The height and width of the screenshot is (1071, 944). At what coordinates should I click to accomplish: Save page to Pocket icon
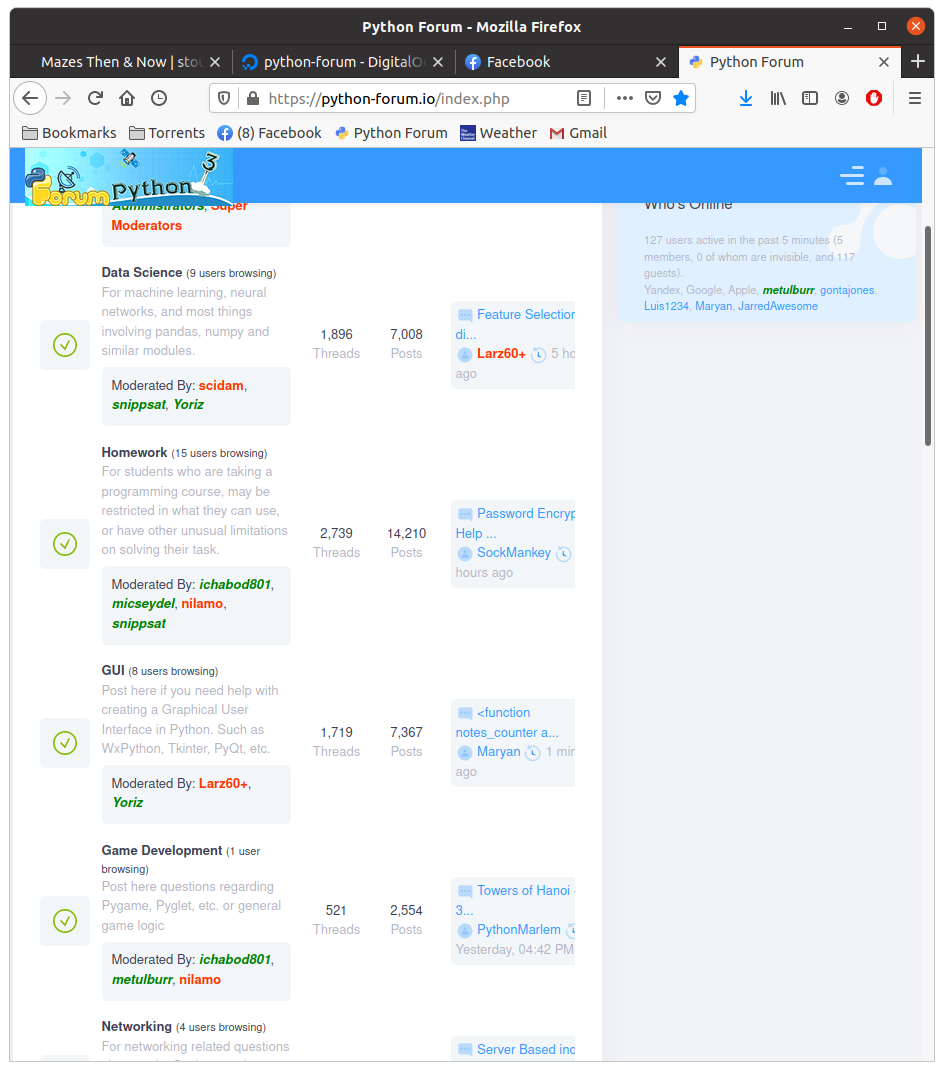pyautogui.click(x=653, y=98)
